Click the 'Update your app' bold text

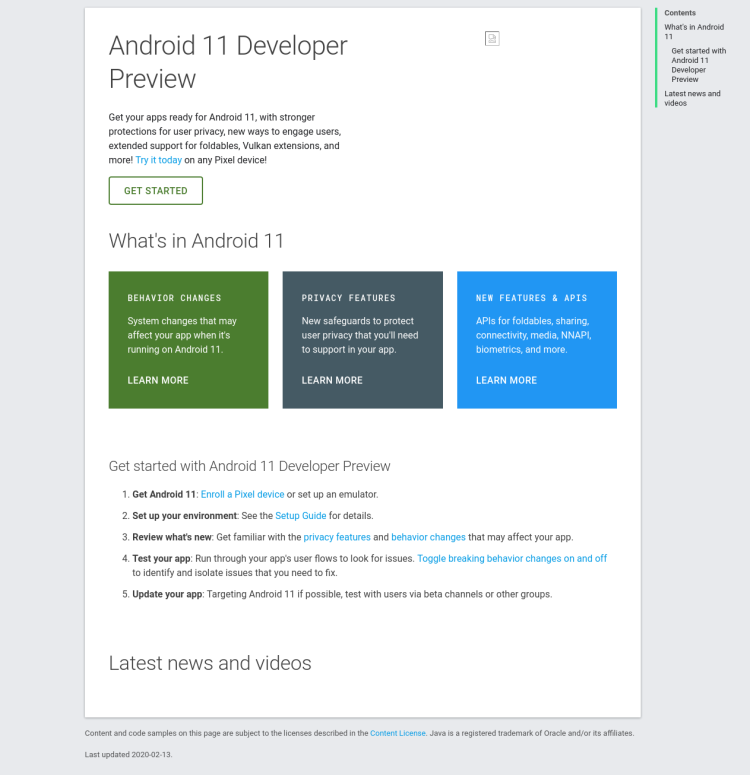tap(167, 594)
